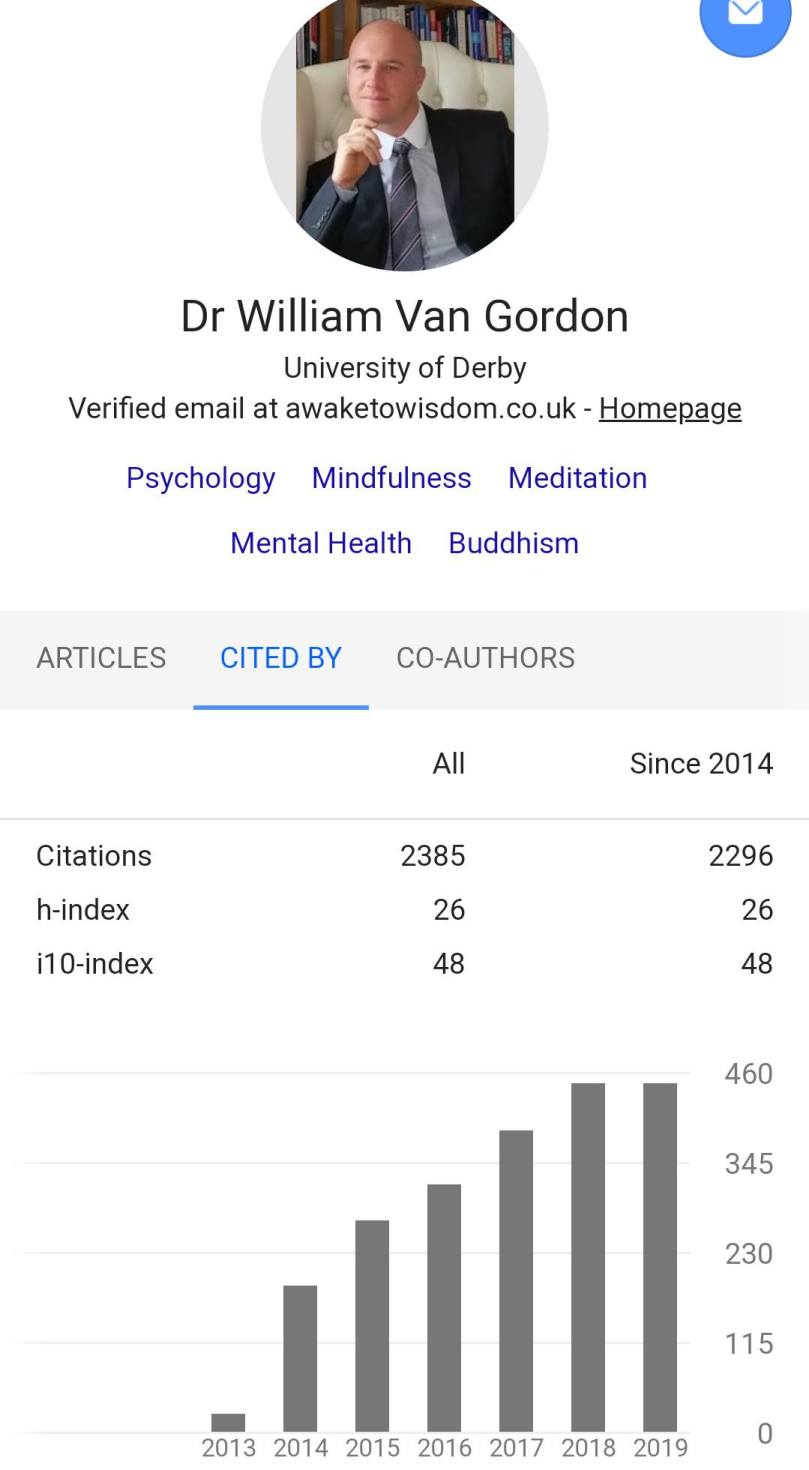Click the Meditation interest link
The image size is (809, 1470).
point(577,478)
